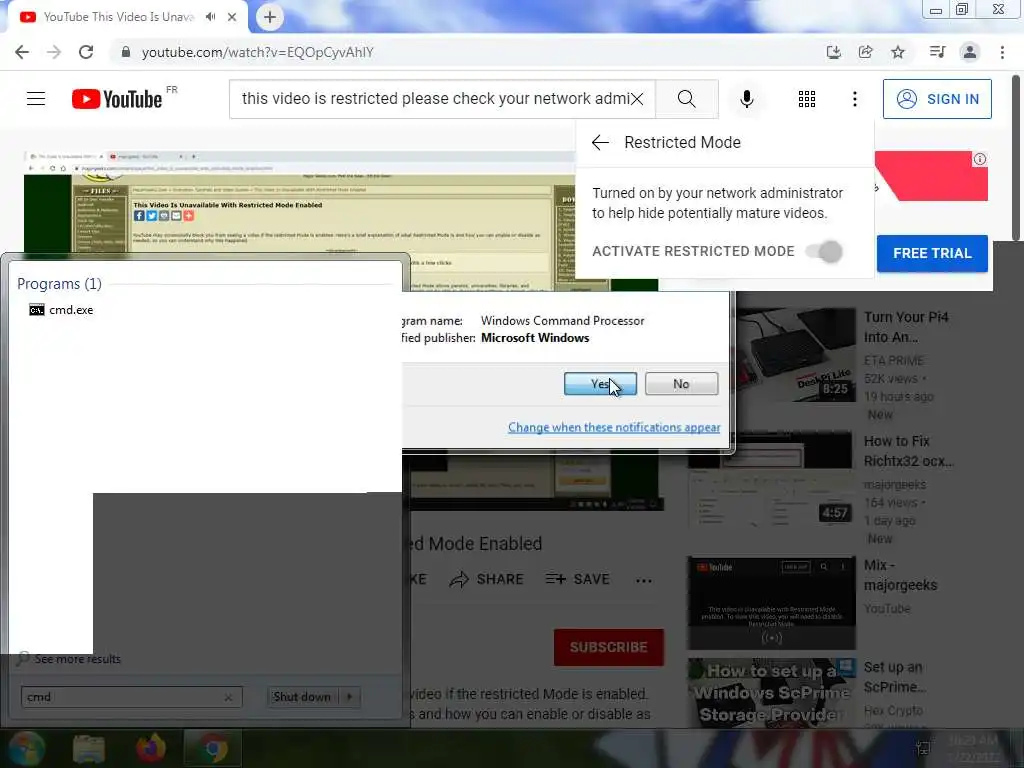Click No in the UAC dialog

[x=681, y=384]
